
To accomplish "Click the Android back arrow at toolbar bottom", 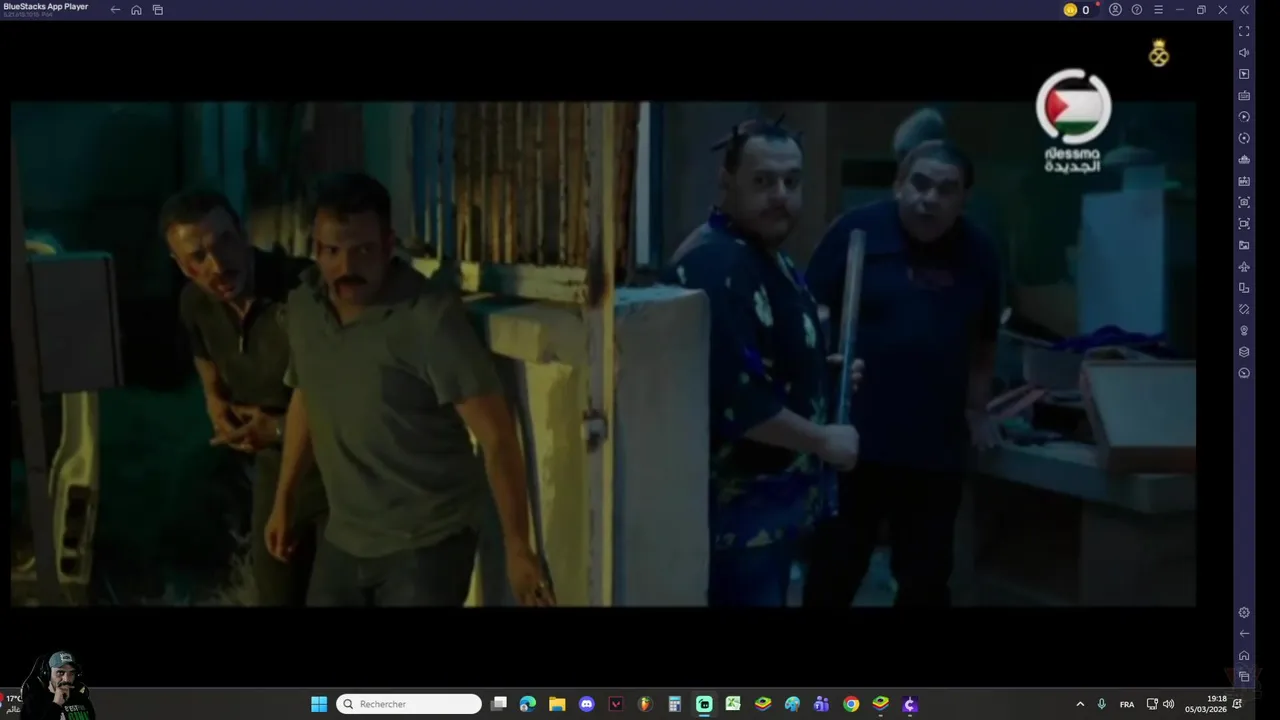I will pos(1244,633).
